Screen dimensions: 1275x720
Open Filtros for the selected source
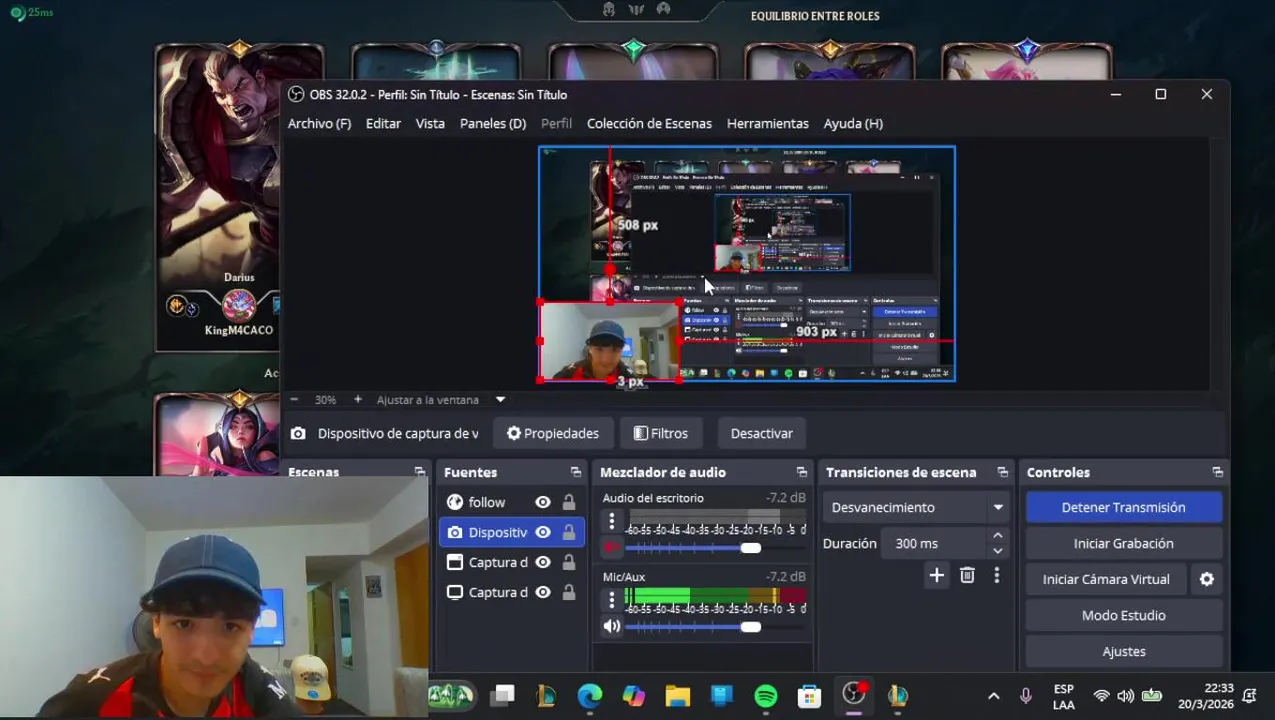tap(661, 433)
